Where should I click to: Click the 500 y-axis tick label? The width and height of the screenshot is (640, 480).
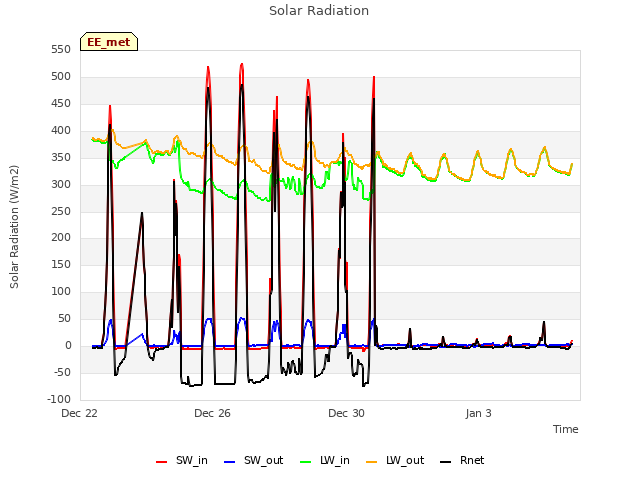tap(61, 76)
